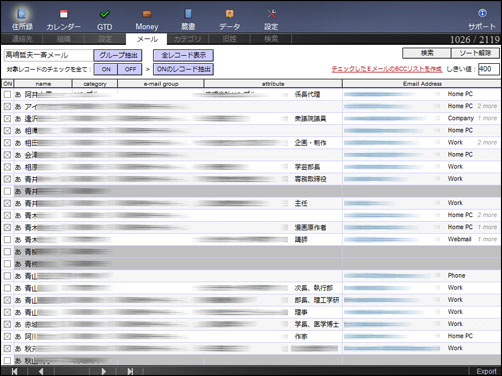Turn all checks OFF button
Viewport: 502px width, 376px height.
point(130,69)
